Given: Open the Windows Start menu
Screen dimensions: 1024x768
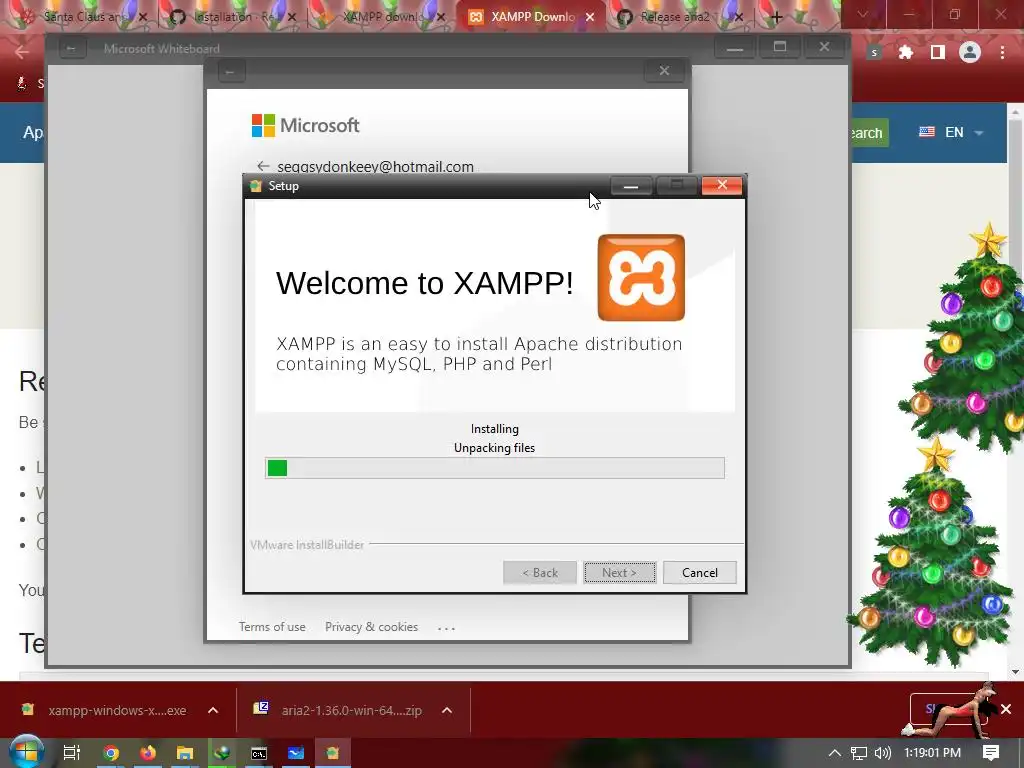Looking at the screenshot, I should [x=25, y=752].
